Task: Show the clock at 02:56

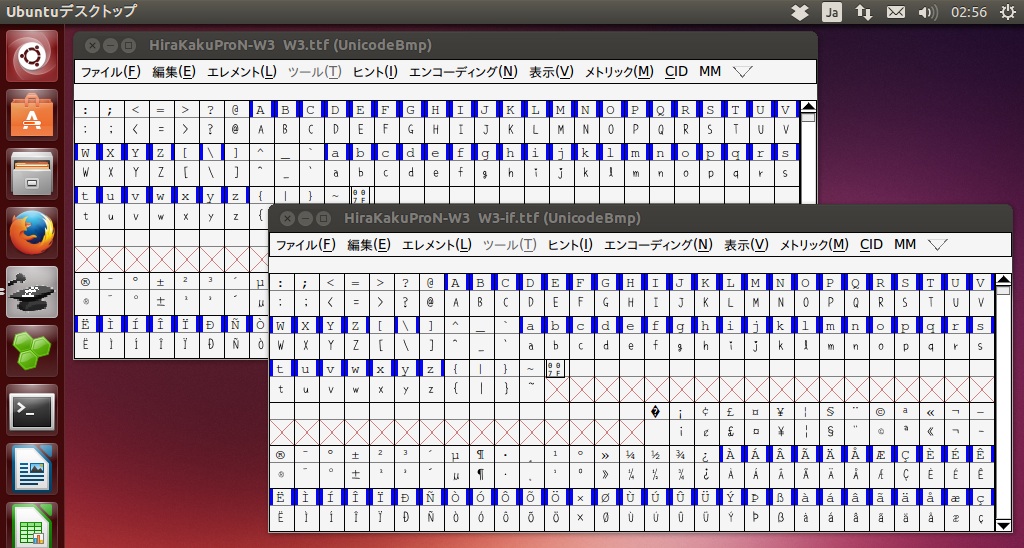Action: click(968, 12)
